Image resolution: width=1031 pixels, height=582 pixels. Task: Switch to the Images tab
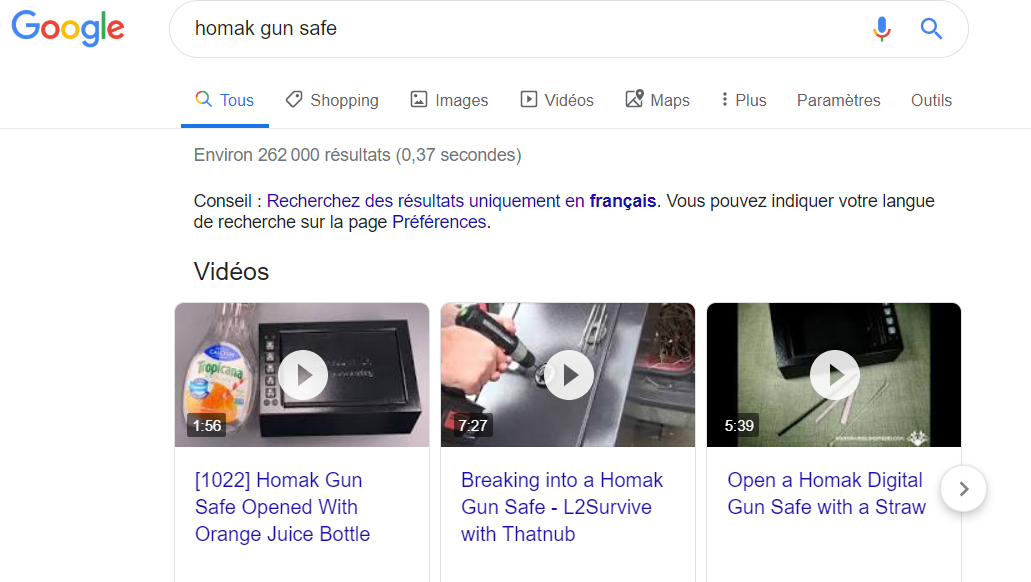[449, 100]
